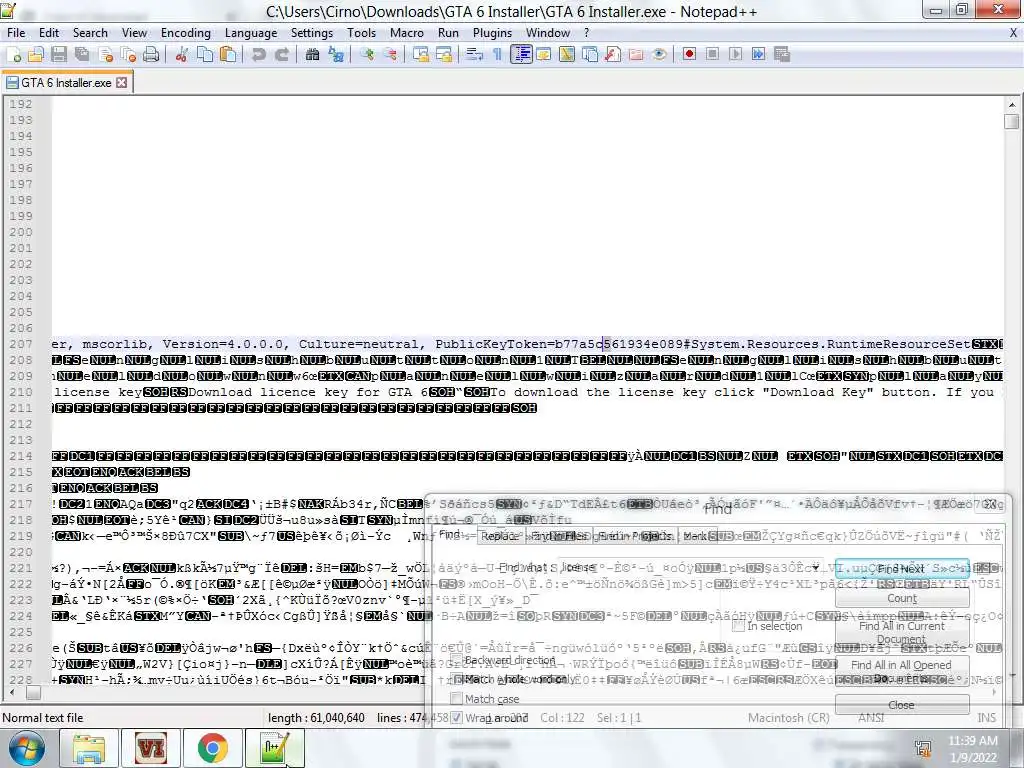Click the Find what input field
This screenshot has height=768, width=1024.
(x=691, y=568)
